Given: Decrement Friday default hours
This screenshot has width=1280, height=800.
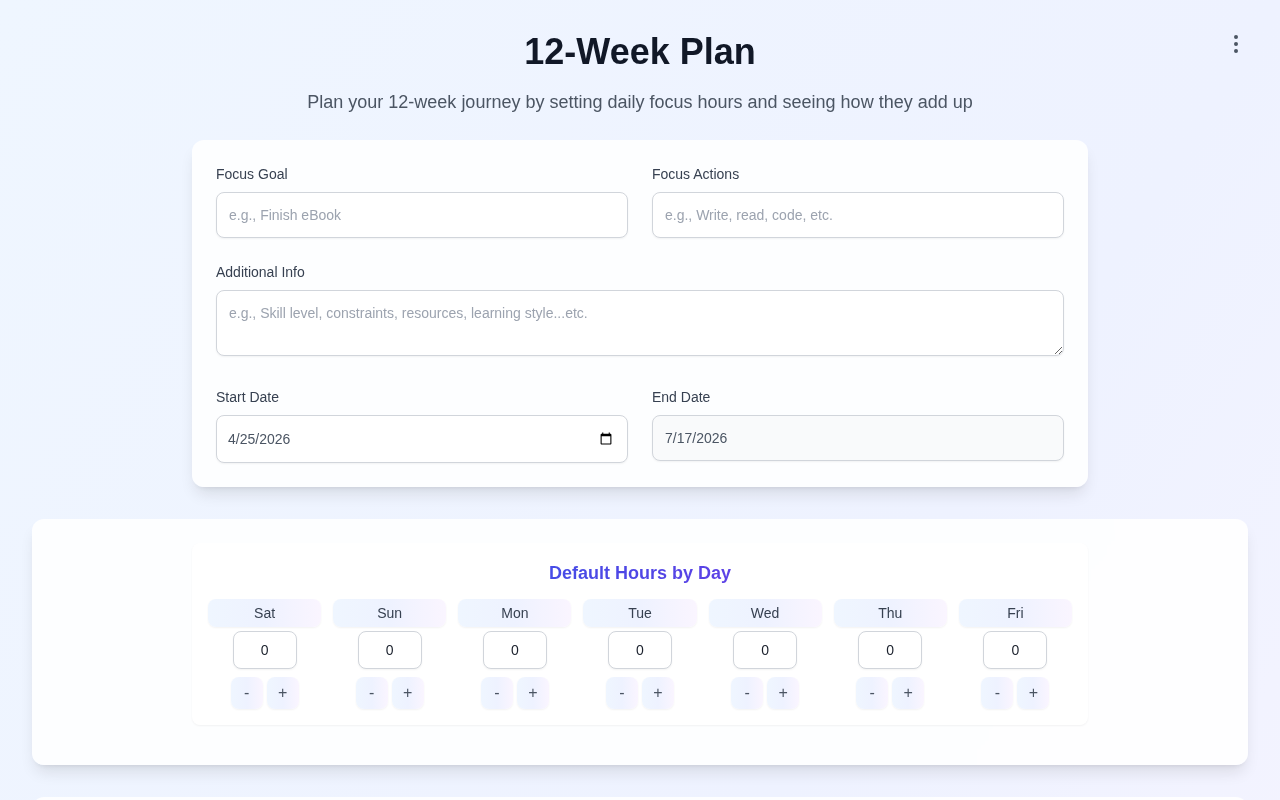Looking at the screenshot, I should pyautogui.click(x=997, y=693).
